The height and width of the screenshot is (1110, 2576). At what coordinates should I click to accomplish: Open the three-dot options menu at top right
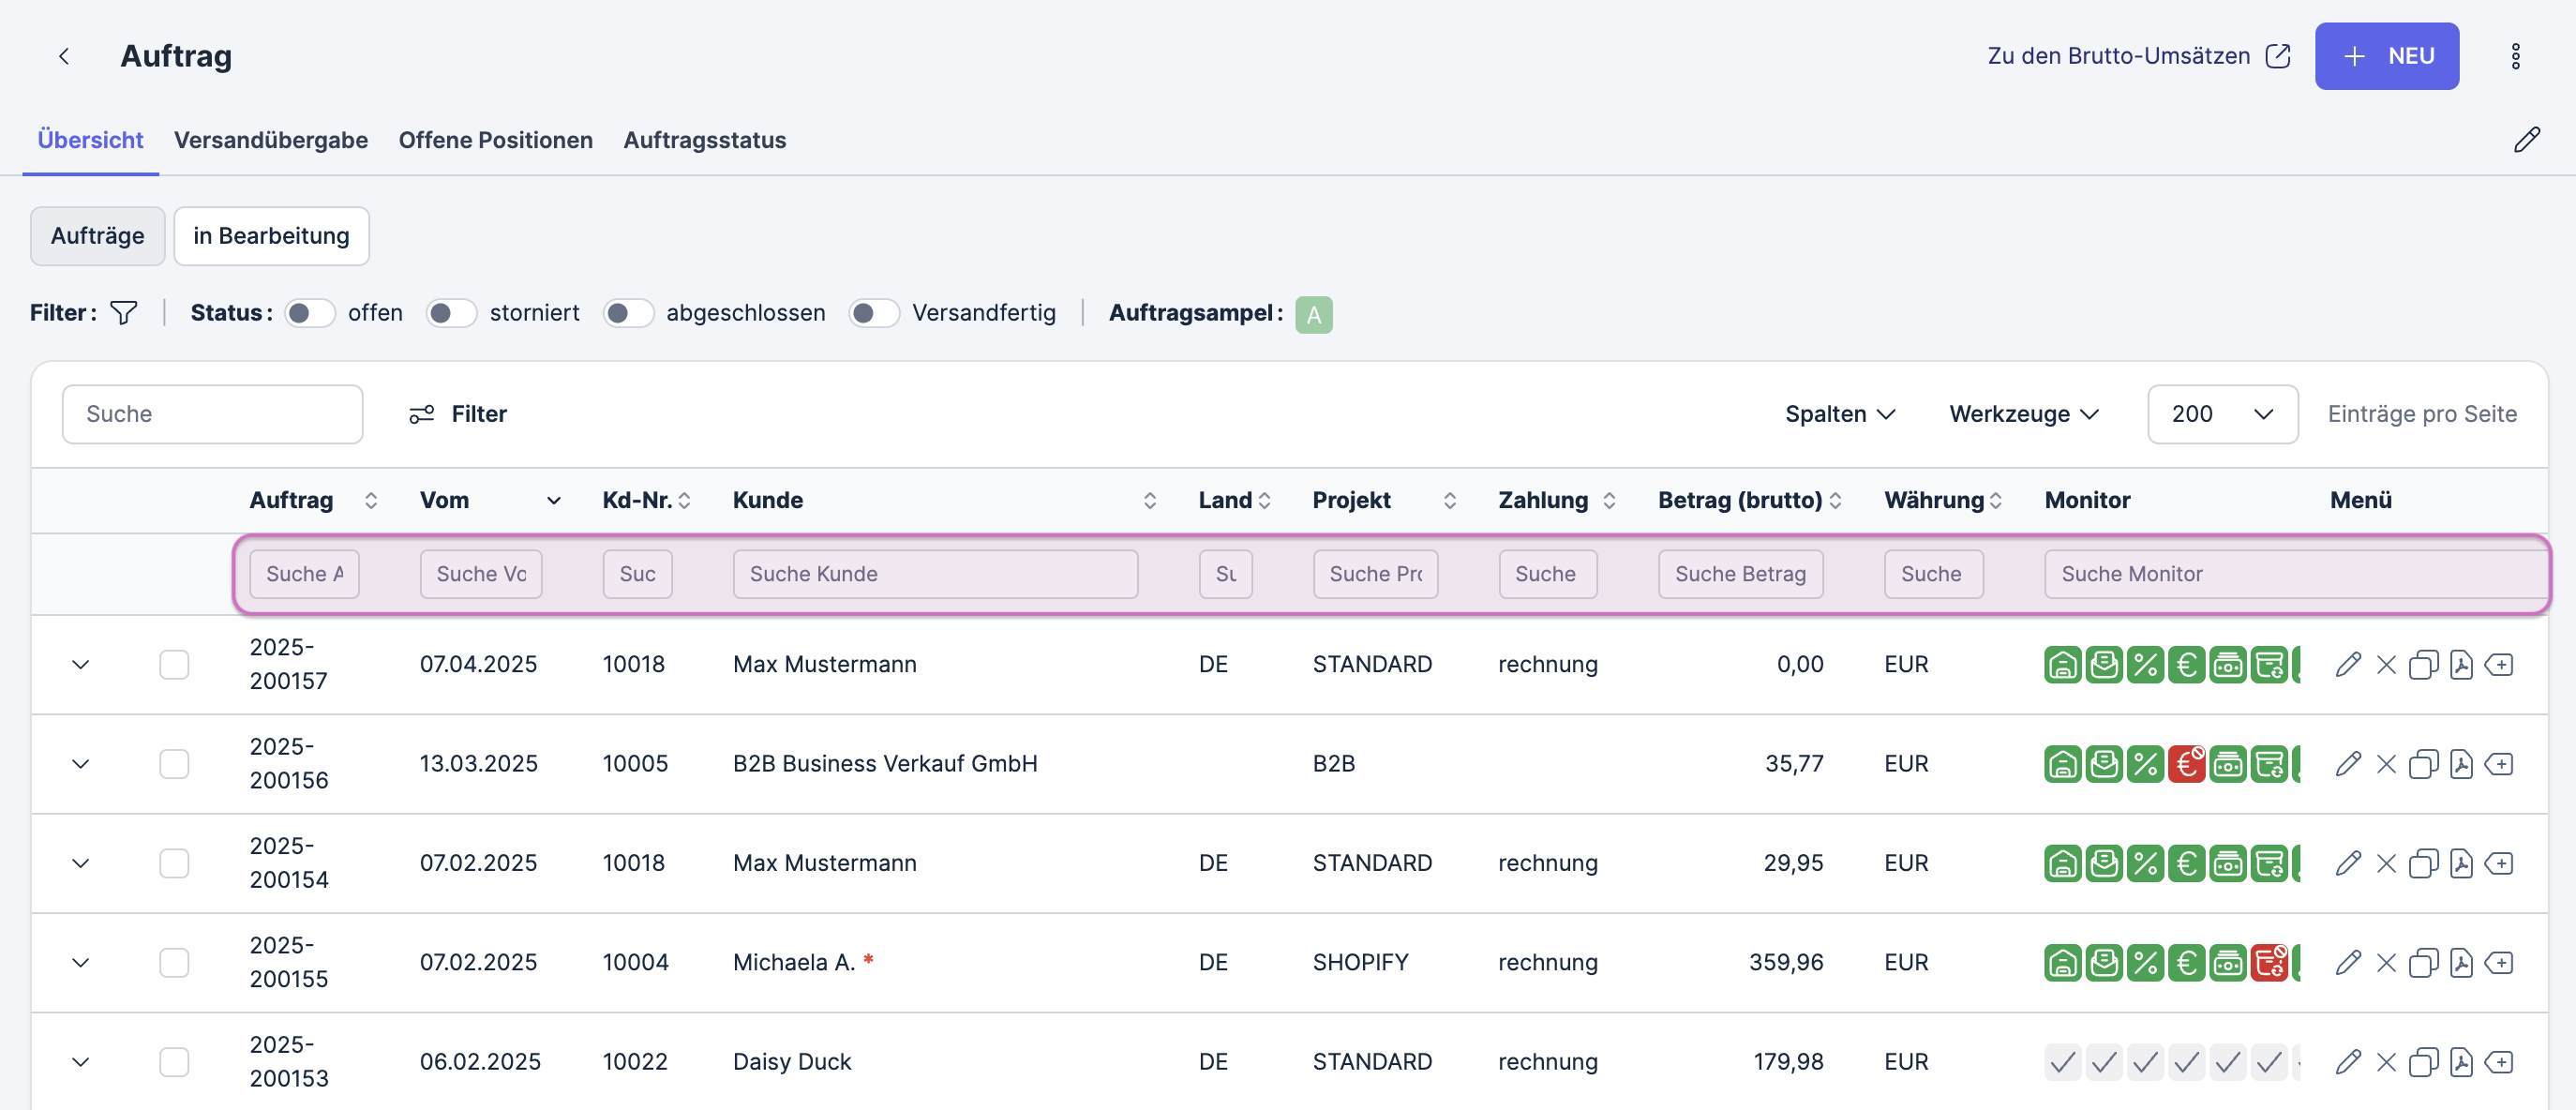[2515, 56]
